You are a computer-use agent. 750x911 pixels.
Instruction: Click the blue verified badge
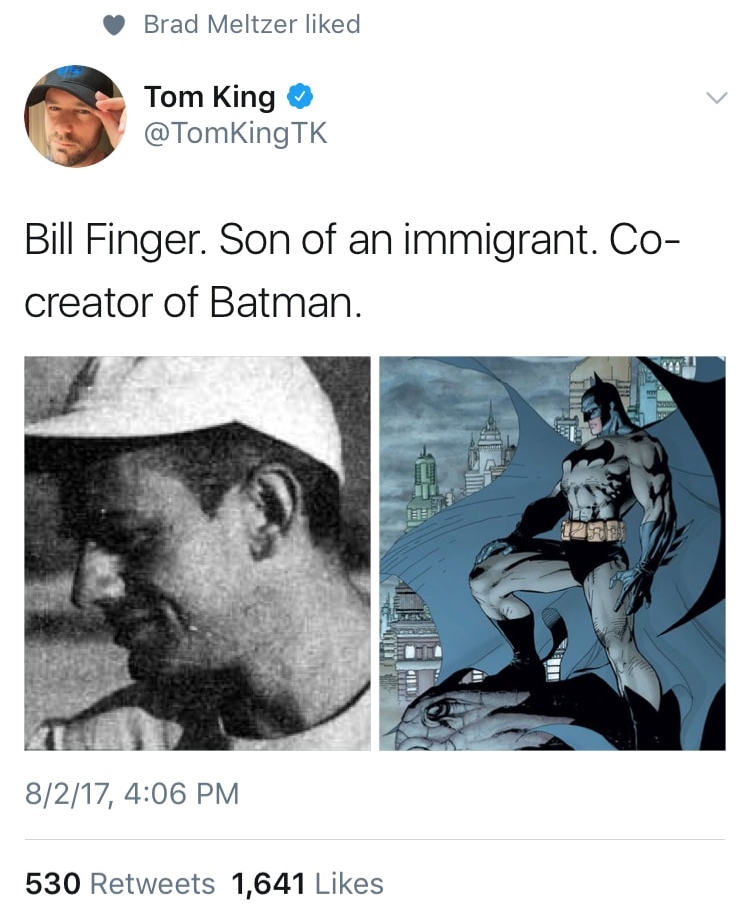pyautogui.click(x=300, y=97)
